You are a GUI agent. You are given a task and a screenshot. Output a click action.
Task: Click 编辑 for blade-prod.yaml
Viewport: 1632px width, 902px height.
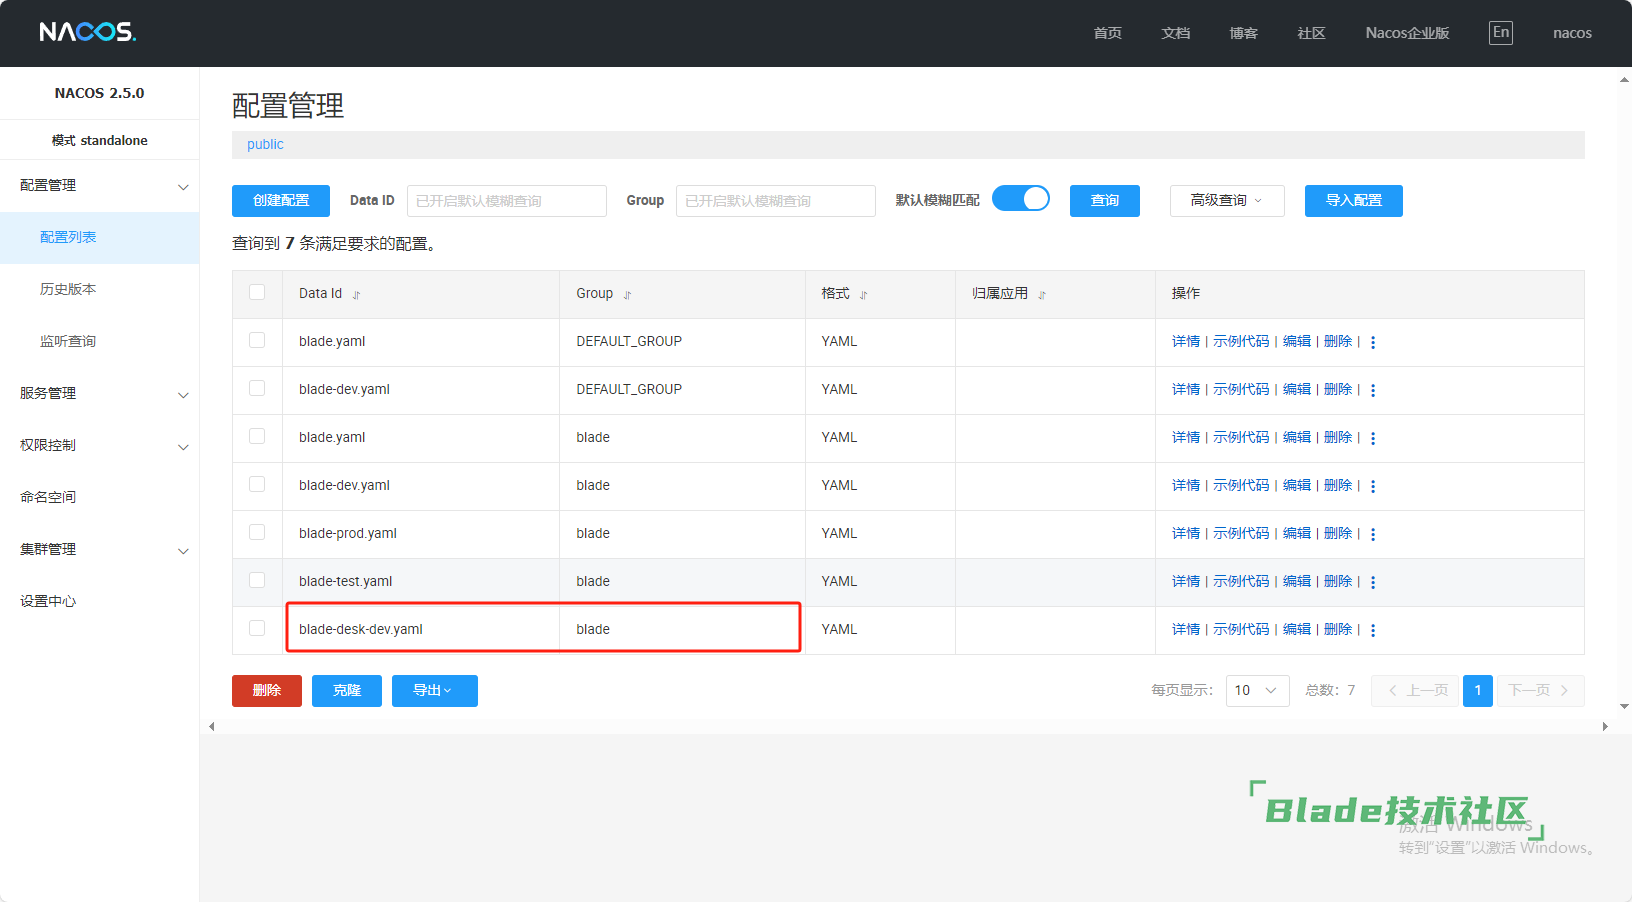point(1297,534)
